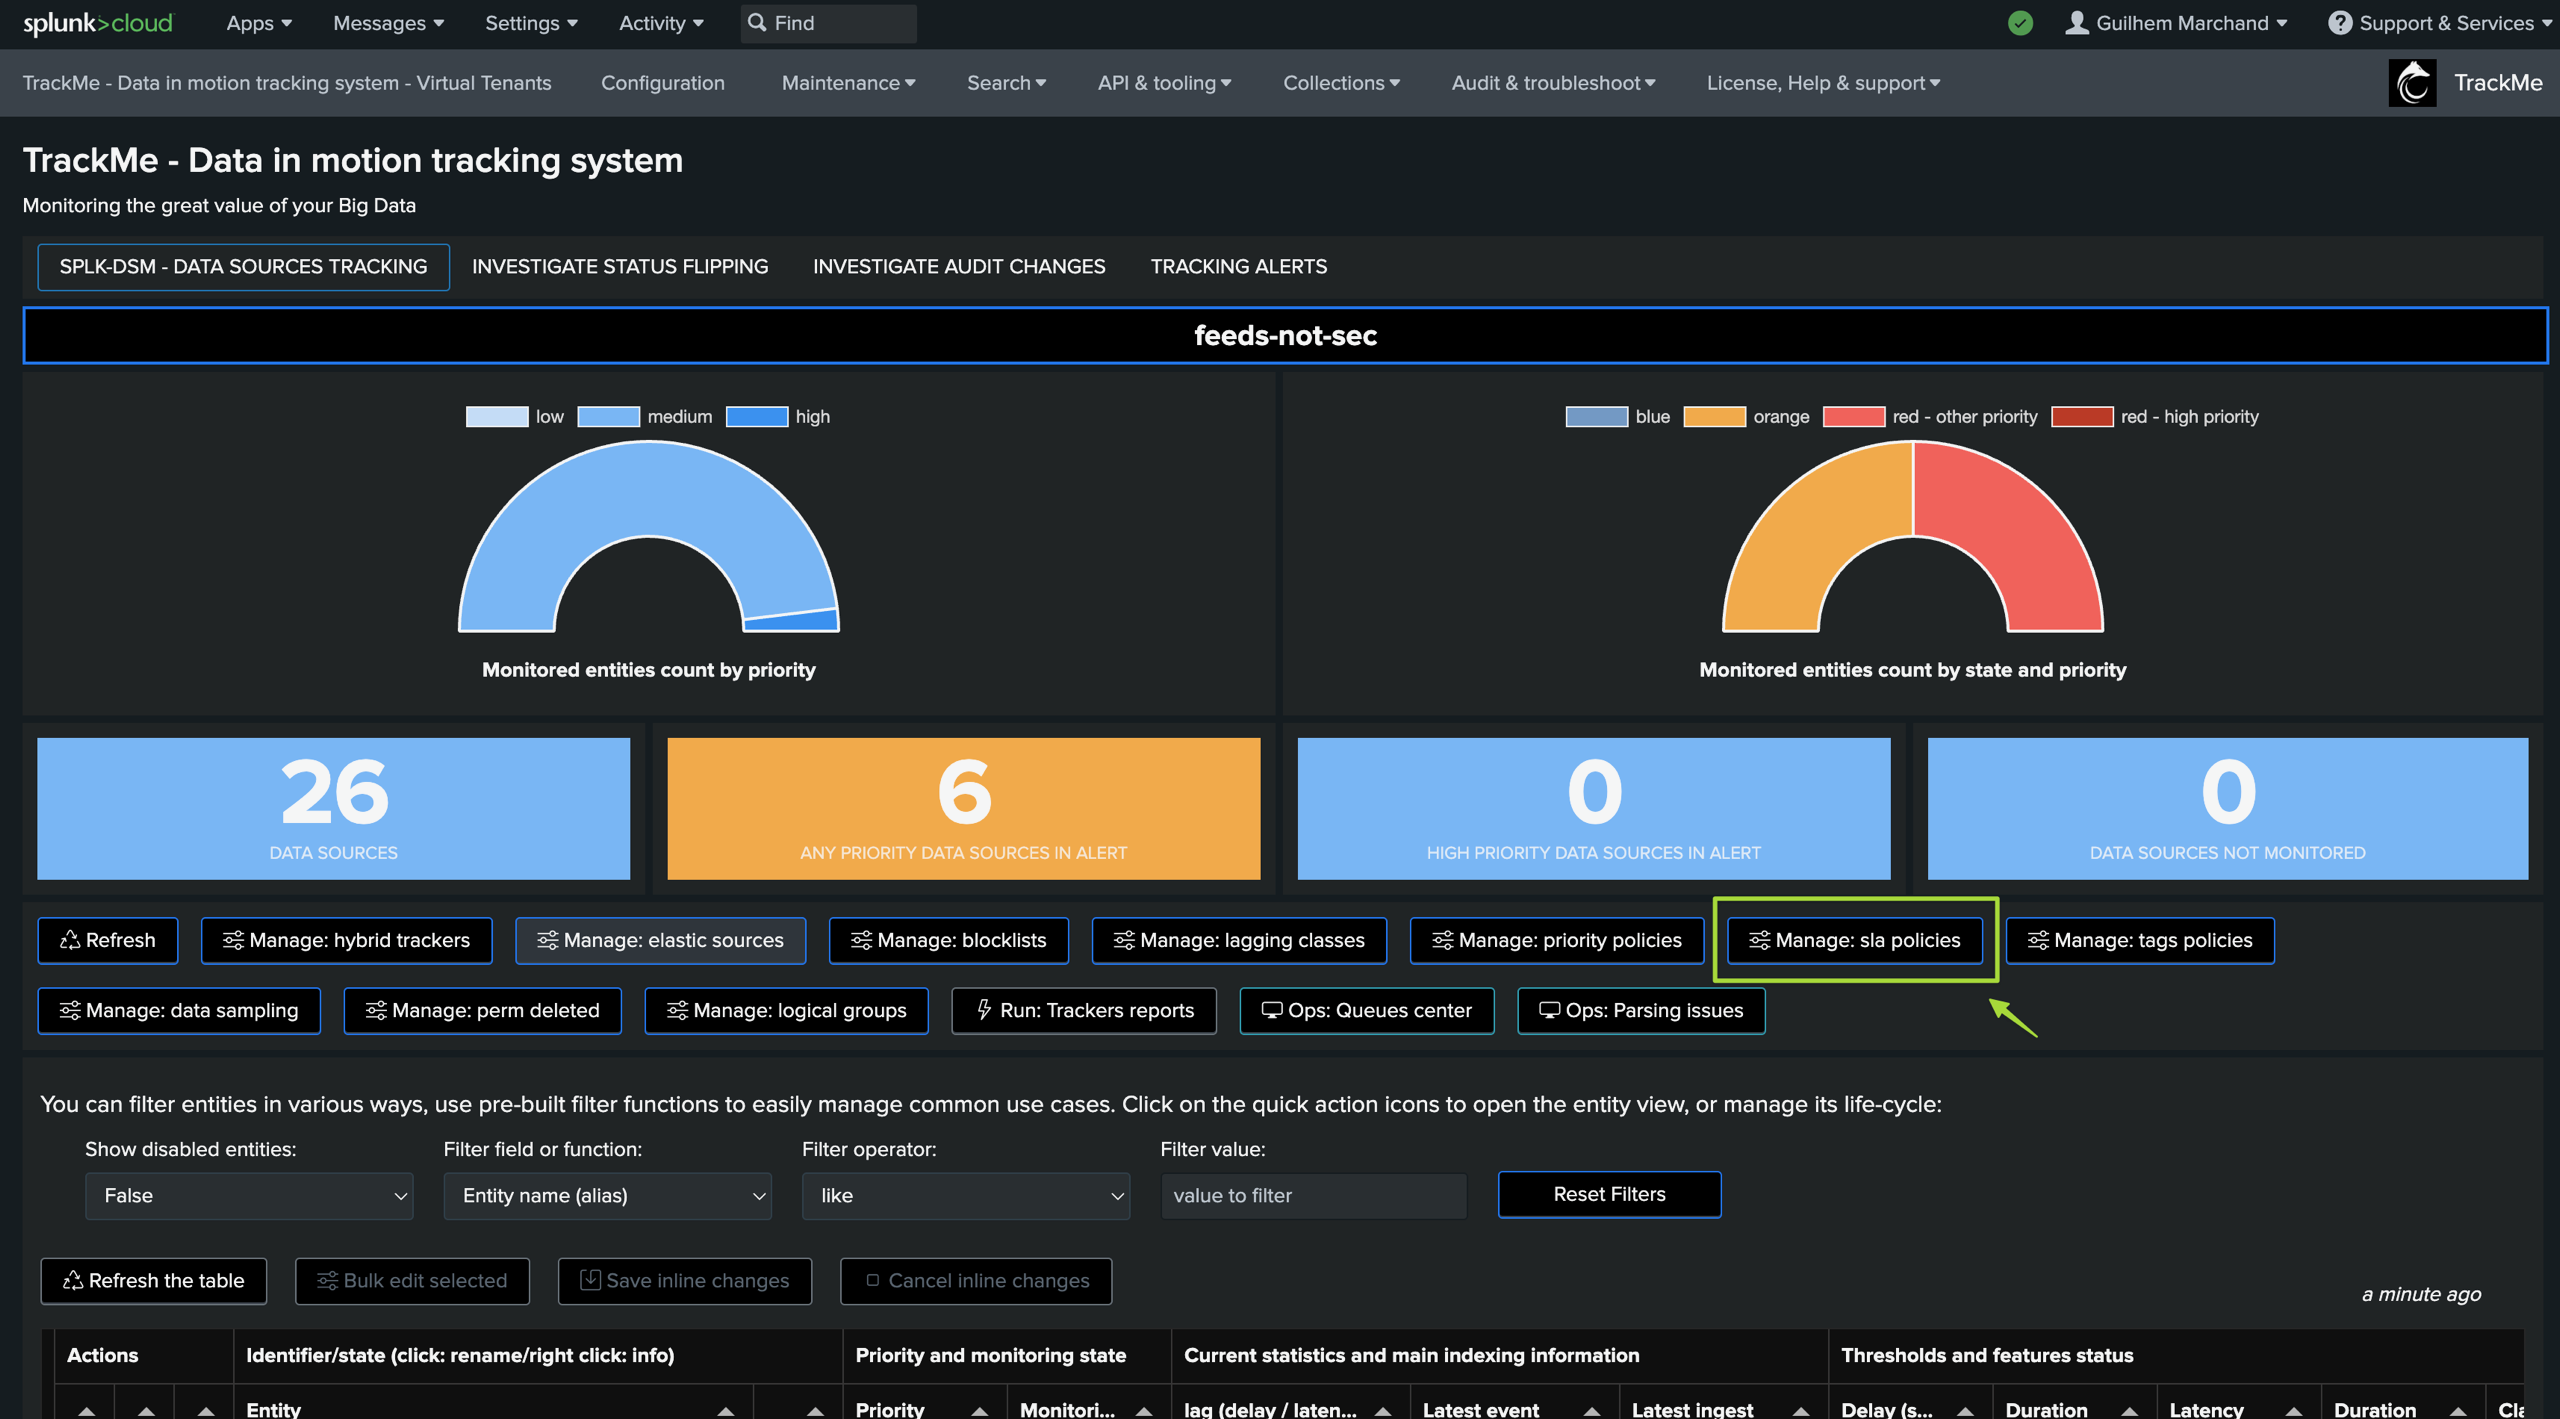Open Manage: perm deleted
The height and width of the screenshot is (1419, 2560).
(x=483, y=1010)
